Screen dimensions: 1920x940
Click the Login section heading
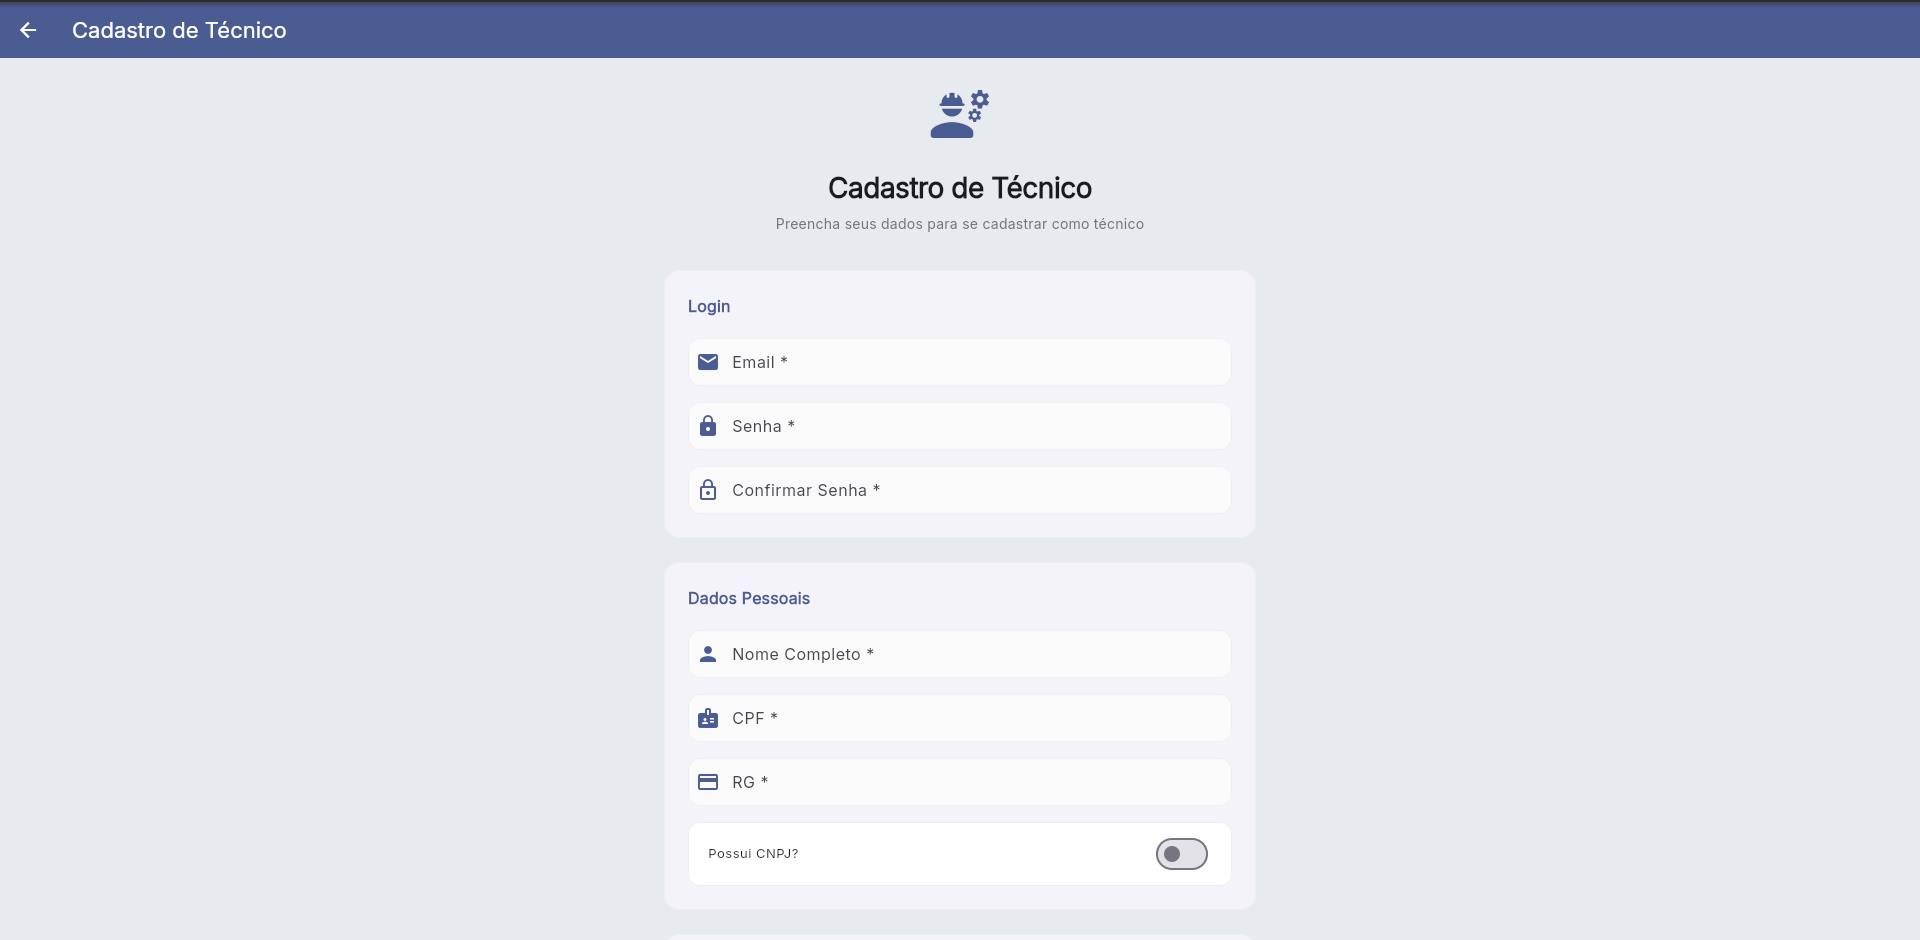pyautogui.click(x=708, y=306)
